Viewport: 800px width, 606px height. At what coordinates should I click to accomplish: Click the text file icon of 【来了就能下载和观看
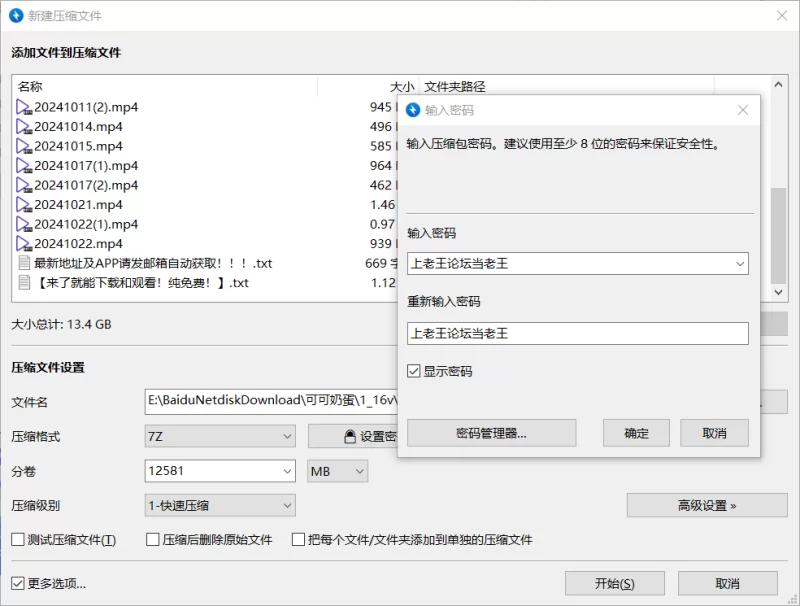[24, 283]
